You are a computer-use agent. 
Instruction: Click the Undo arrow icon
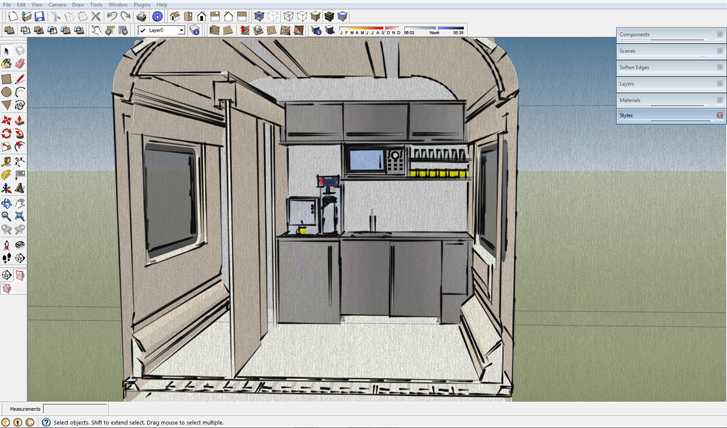[x=112, y=16]
